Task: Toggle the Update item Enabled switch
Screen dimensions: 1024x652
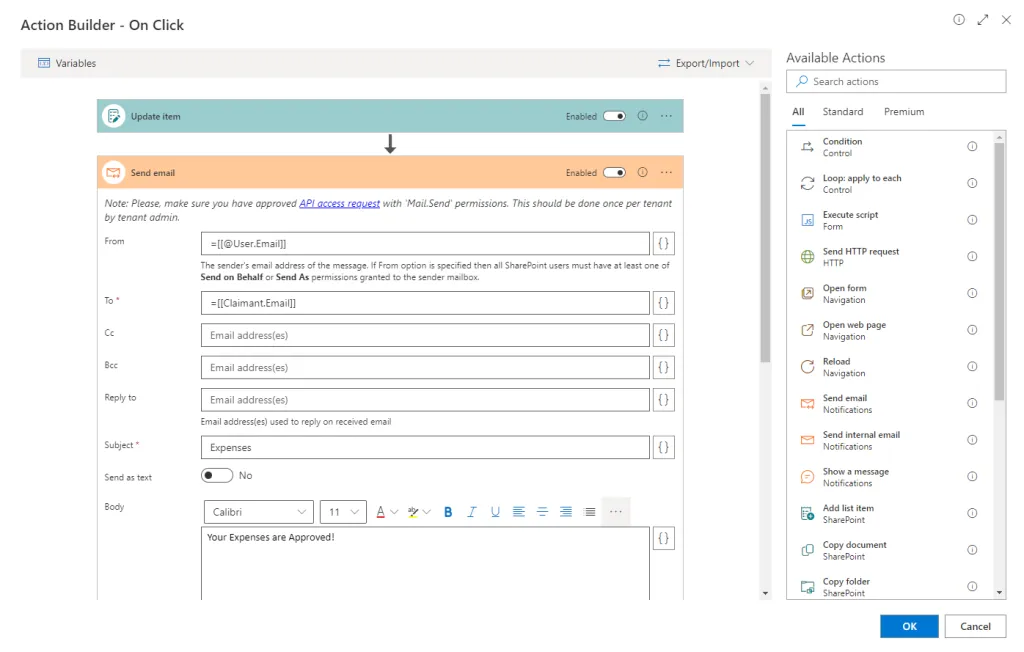Action: coord(614,116)
